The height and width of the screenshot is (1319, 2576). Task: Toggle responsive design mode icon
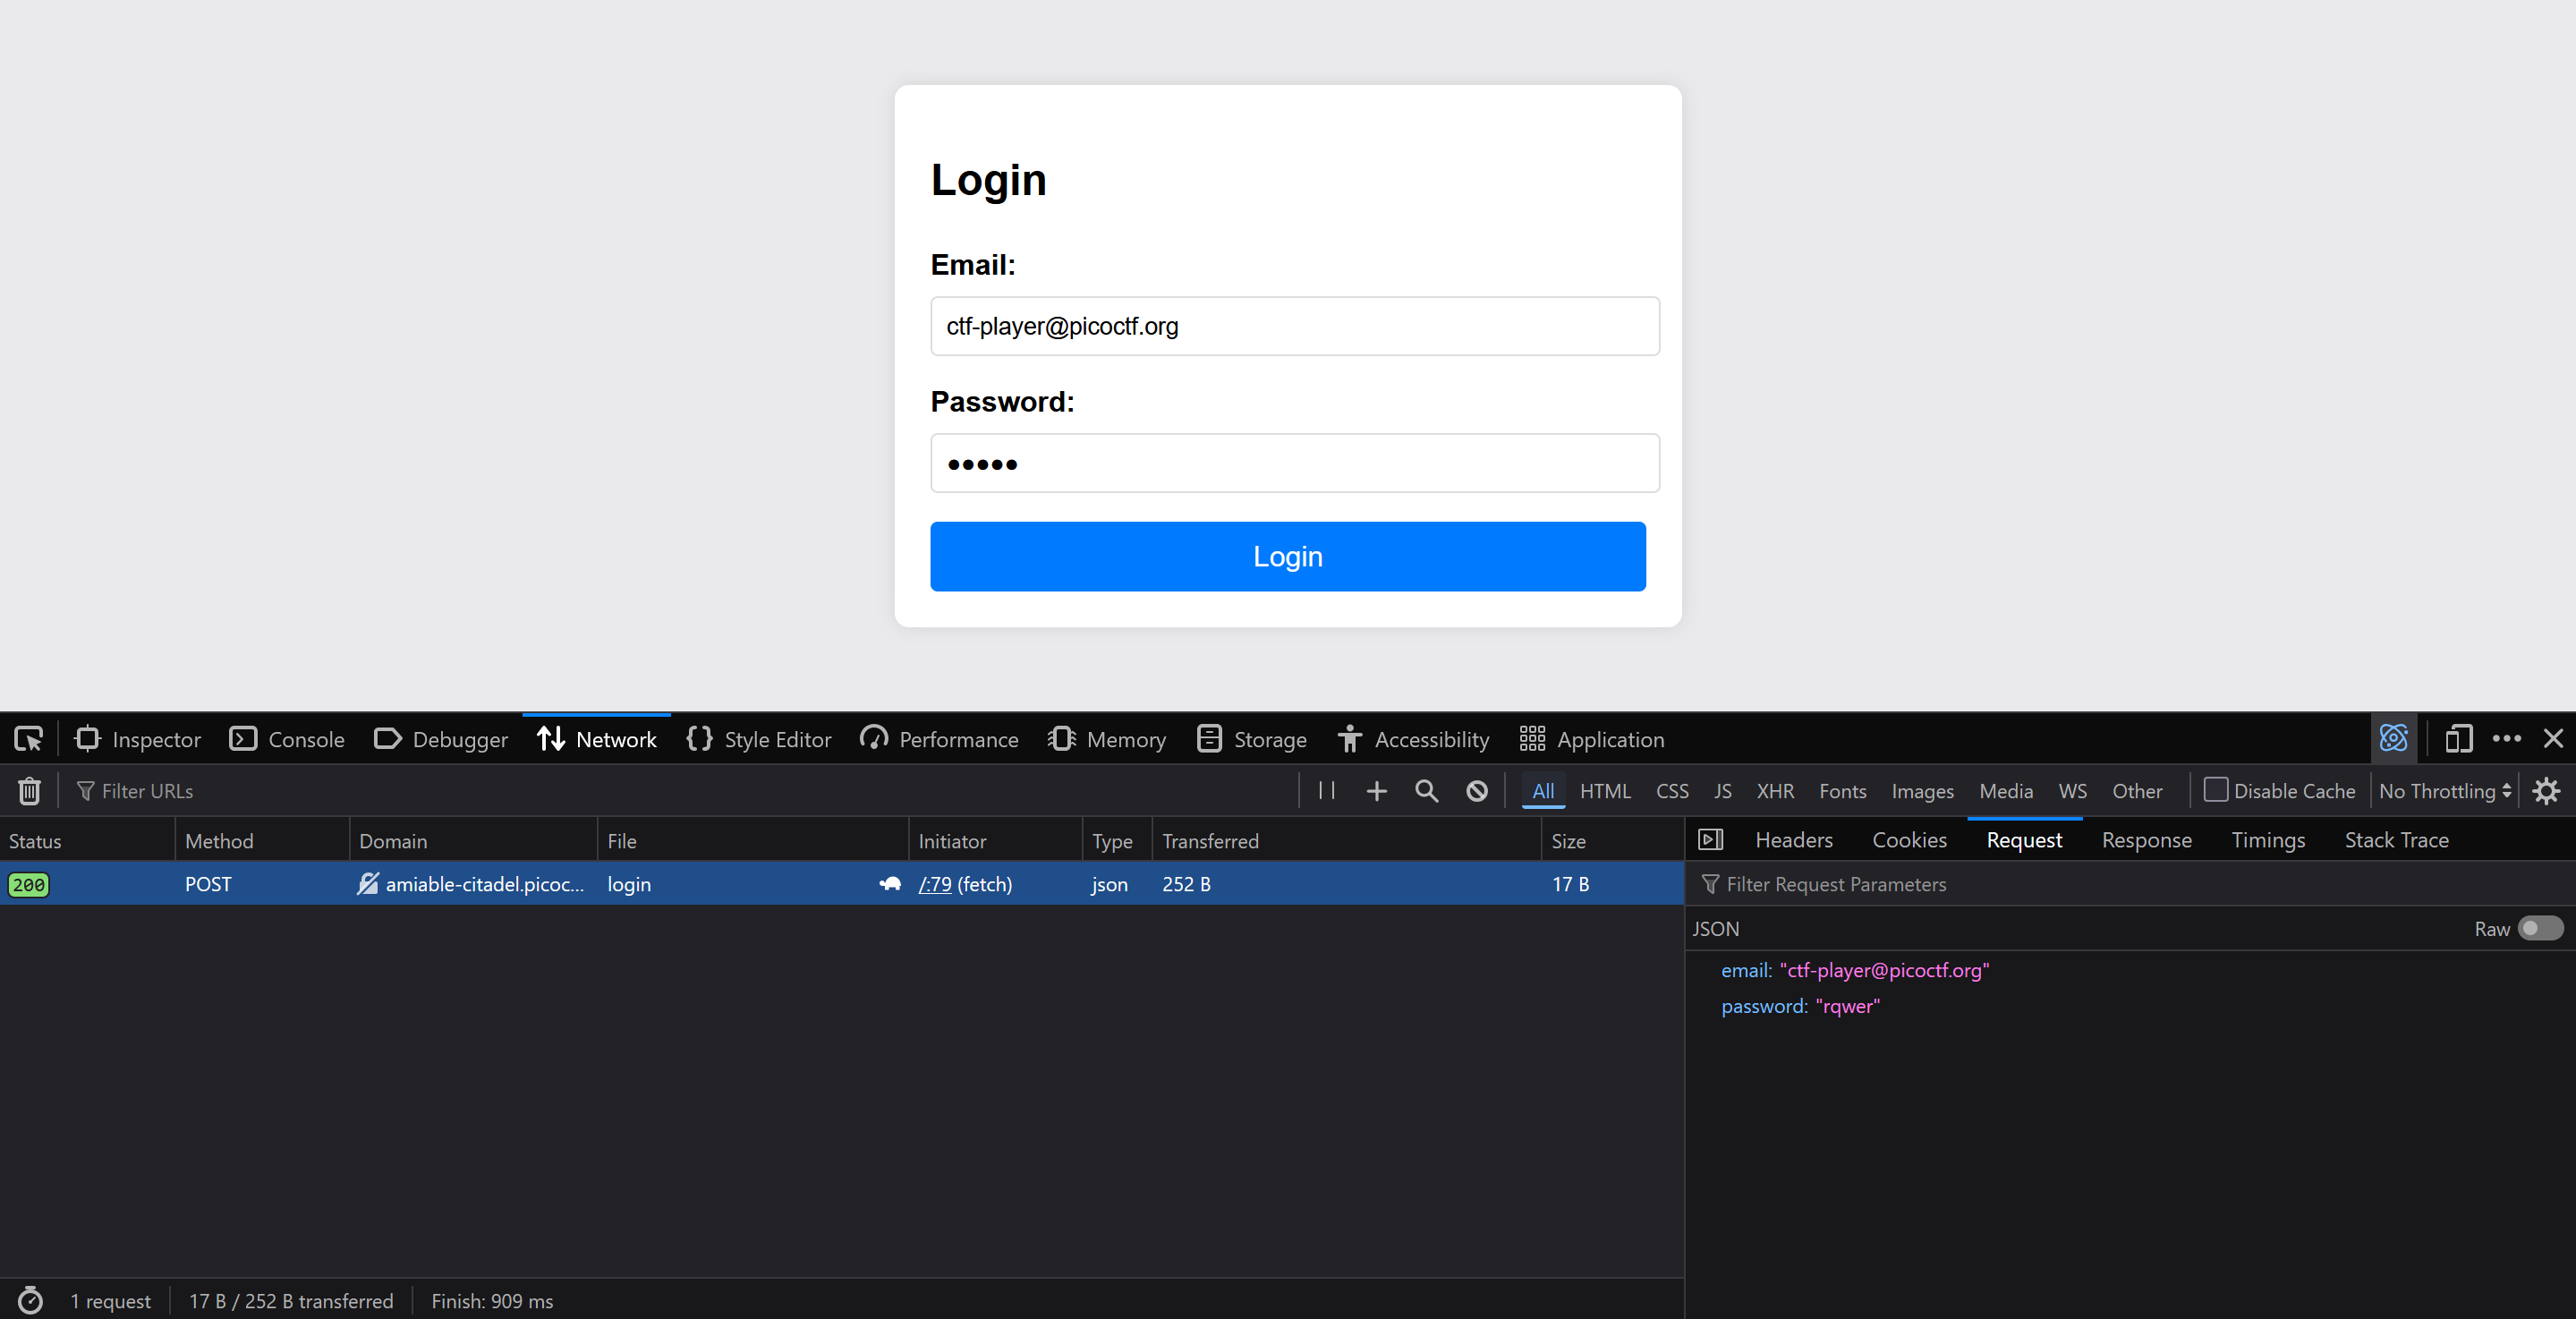[x=2458, y=739]
